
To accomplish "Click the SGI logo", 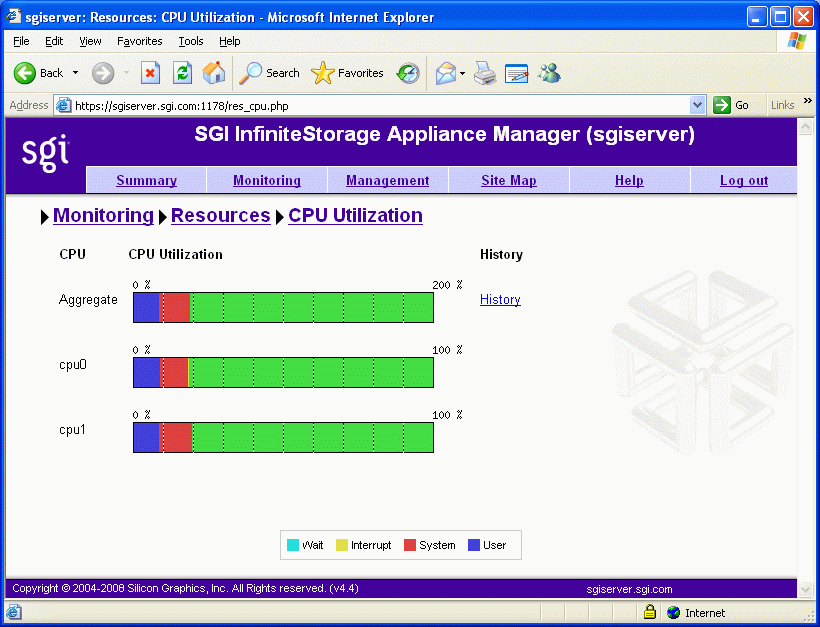I will (x=45, y=152).
